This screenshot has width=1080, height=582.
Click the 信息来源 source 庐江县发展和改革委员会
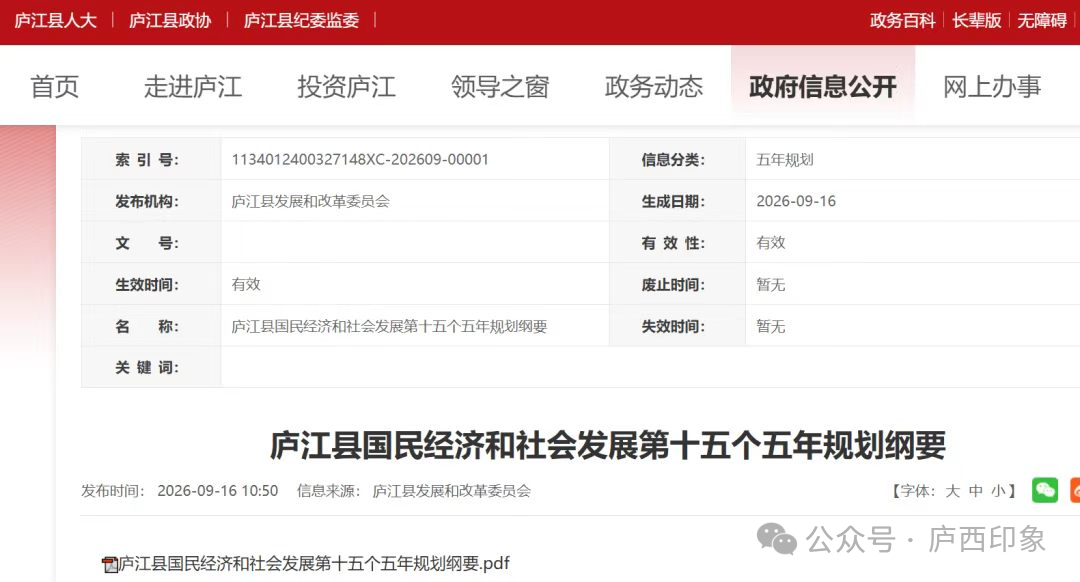point(452,491)
